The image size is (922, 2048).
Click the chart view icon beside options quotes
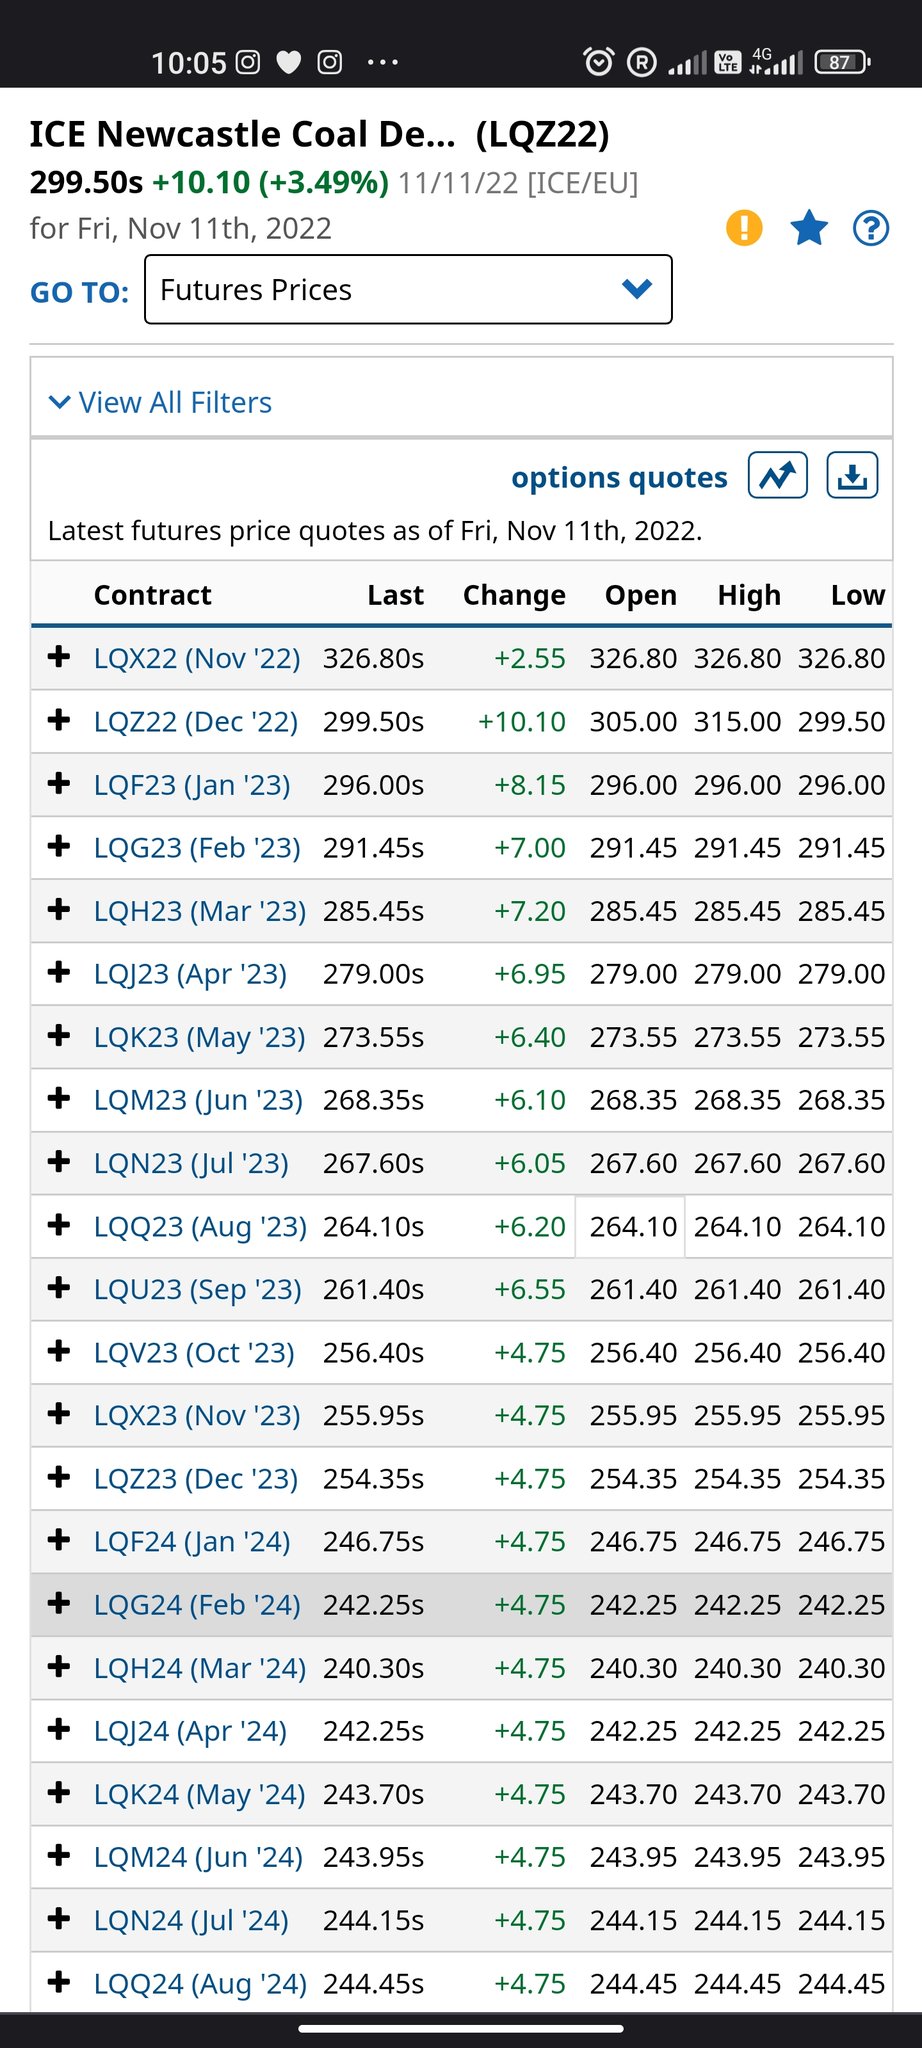778,476
